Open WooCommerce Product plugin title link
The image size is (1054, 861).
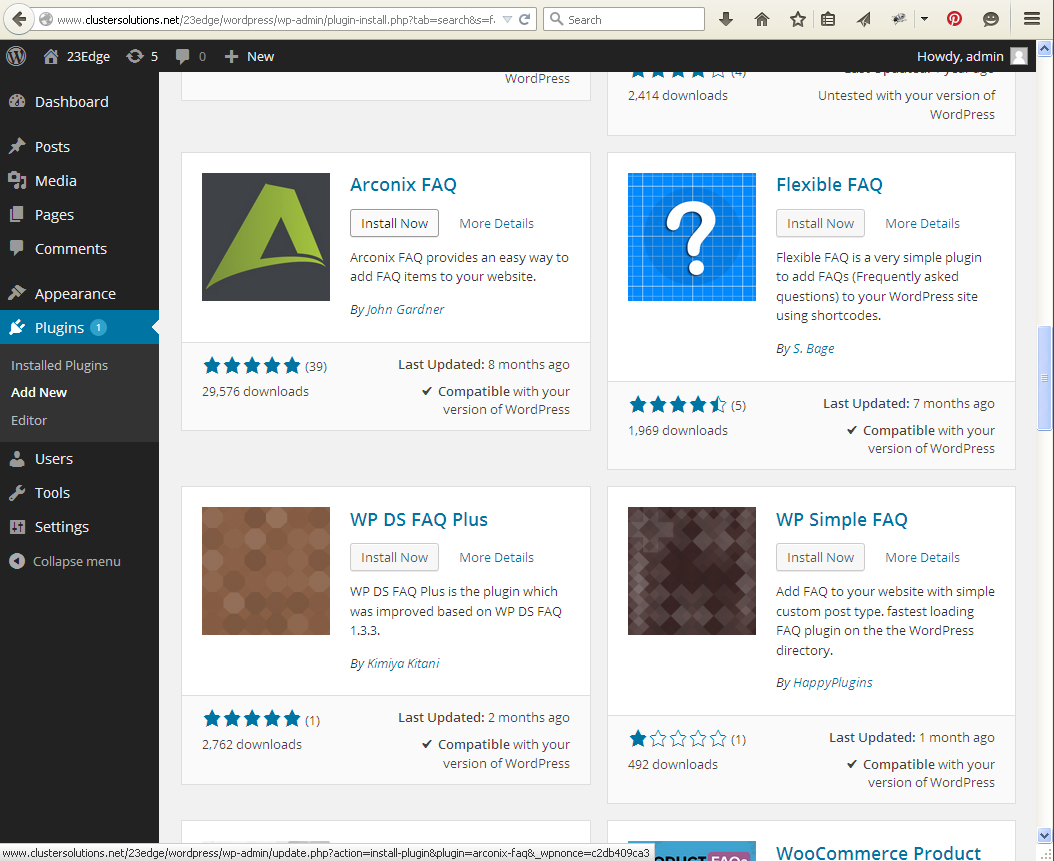(x=878, y=852)
